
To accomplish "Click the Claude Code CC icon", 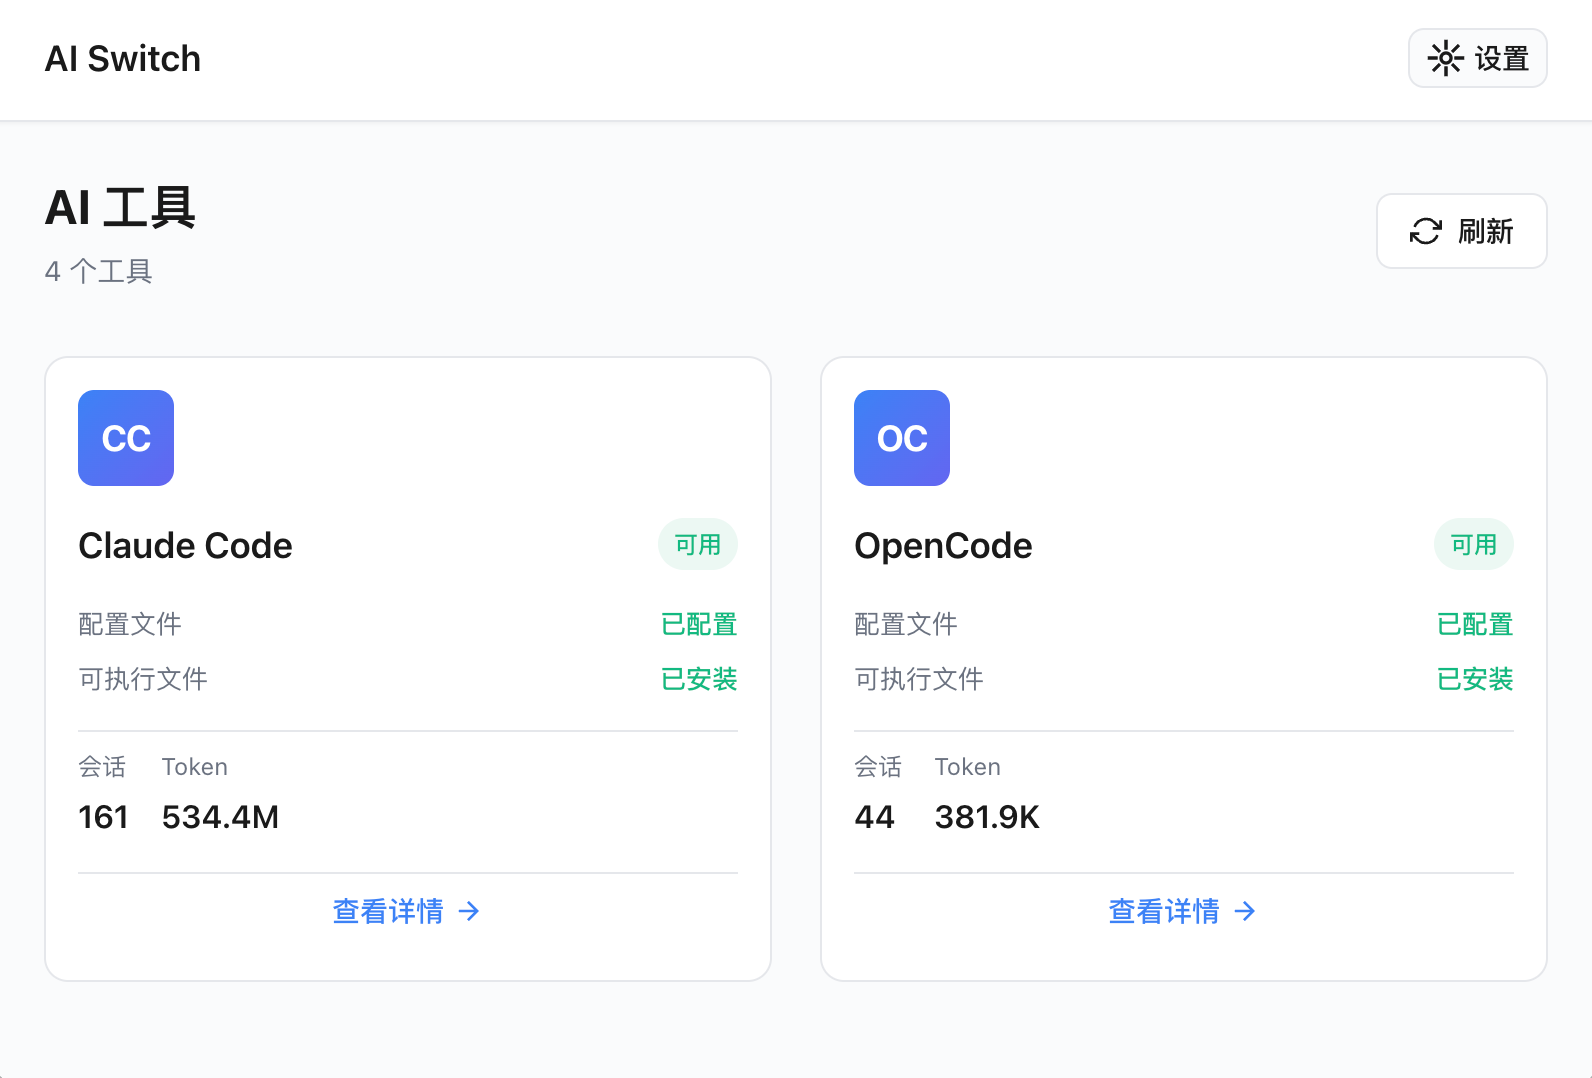I will click(126, 438).
